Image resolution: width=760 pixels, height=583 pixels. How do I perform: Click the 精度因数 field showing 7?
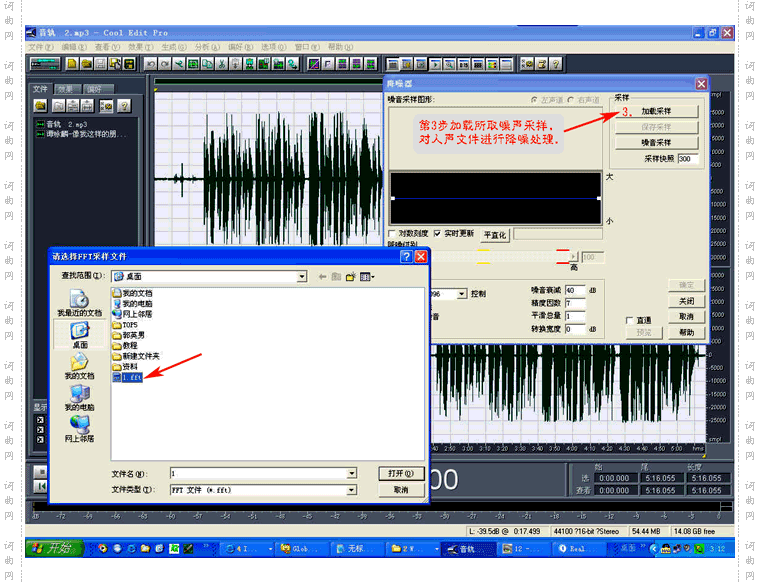pos(575,303)
